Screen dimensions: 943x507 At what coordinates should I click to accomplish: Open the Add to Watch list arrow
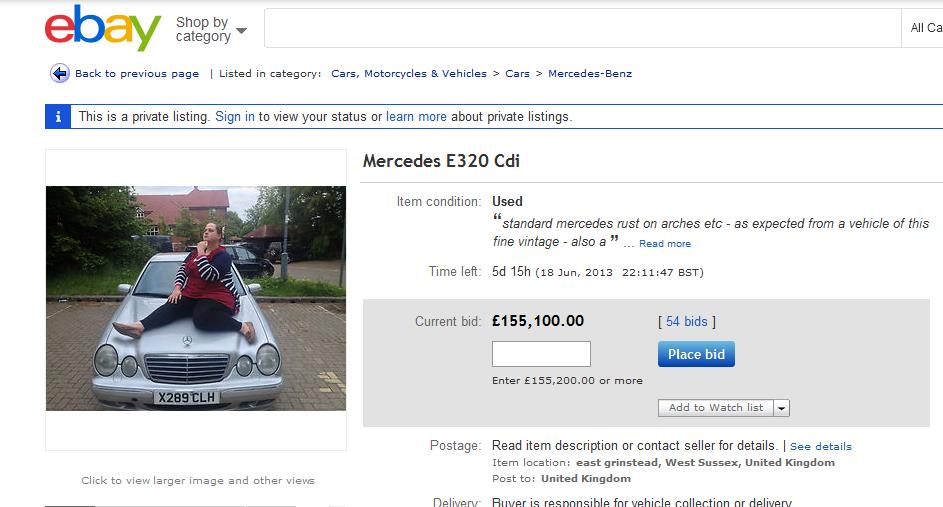coord(782,408)
